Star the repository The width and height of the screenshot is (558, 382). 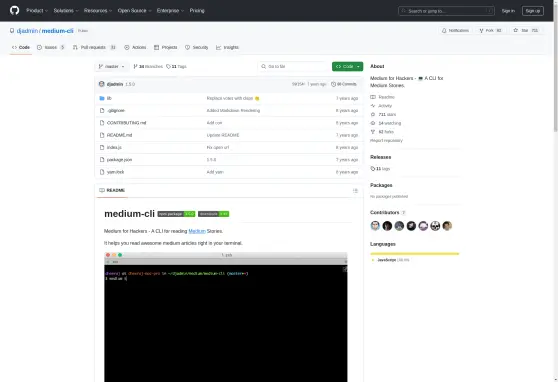pyautogui.click(x=525, y=31)
